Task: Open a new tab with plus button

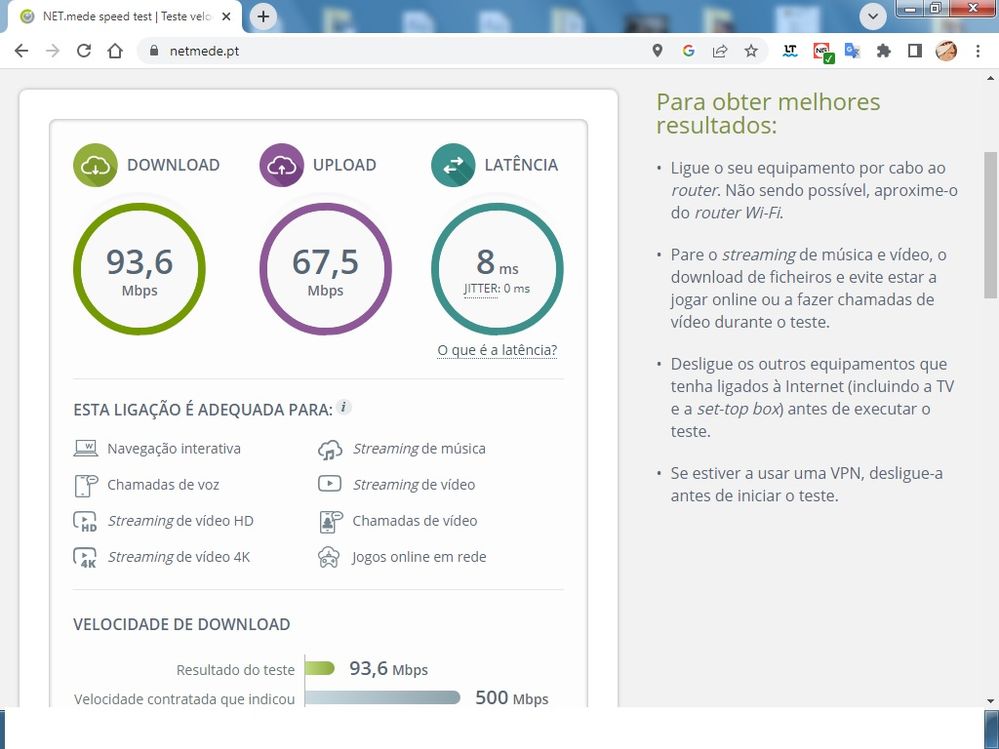Action: (x=263, y=16)
